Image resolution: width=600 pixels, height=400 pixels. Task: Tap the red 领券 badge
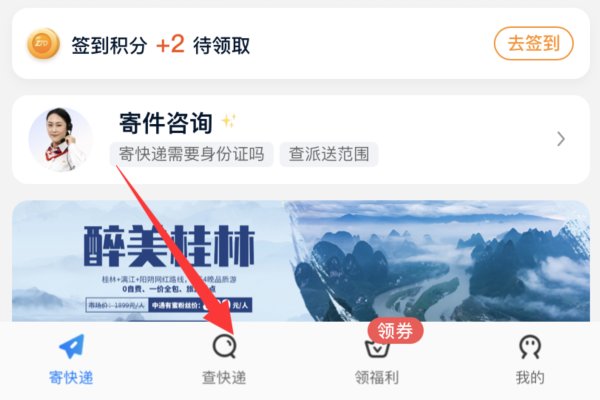click(x=395, y=330)
